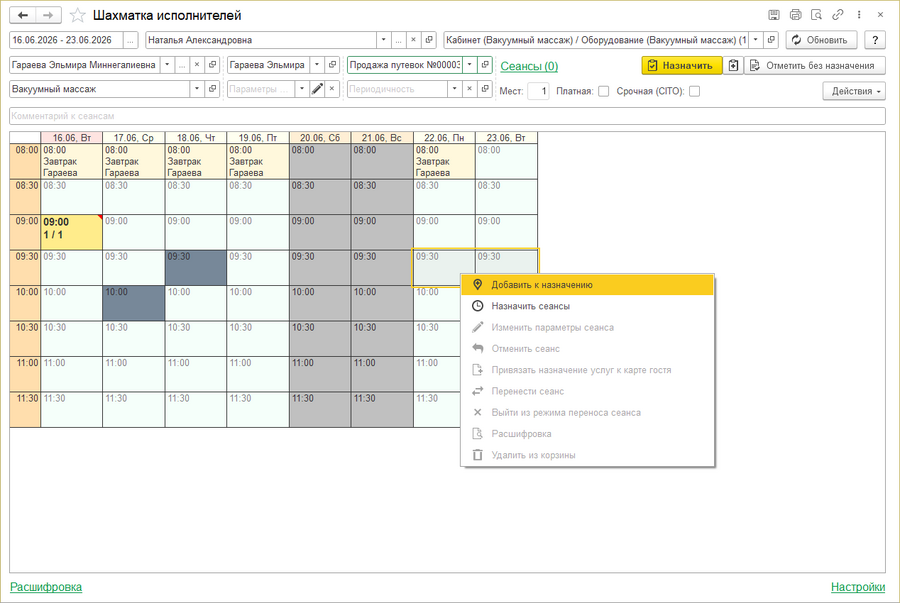Tick the Срочная (CITO) checkbox
900x603 pixels.
(695, 91)
